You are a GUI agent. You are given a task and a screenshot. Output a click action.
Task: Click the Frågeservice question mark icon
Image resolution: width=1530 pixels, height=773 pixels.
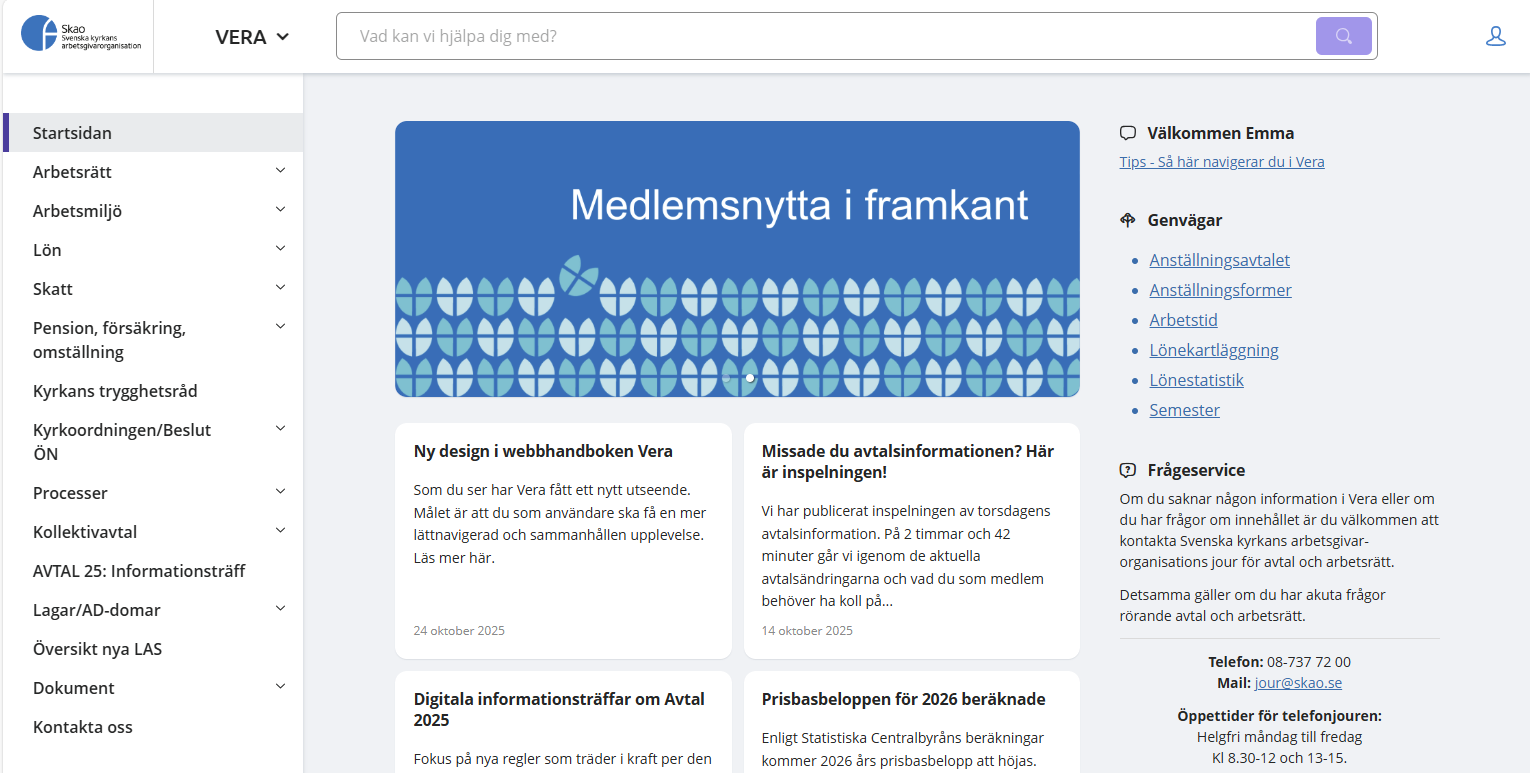point(1128,469)
